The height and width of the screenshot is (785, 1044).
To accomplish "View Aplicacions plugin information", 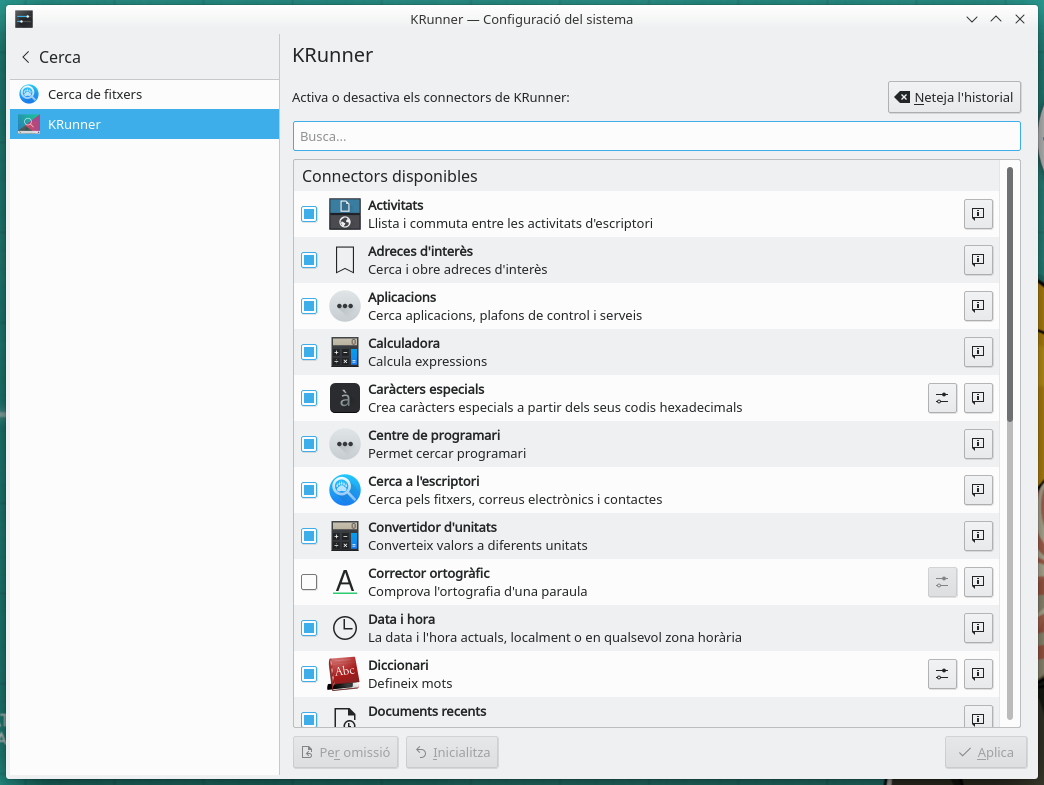I will [x=978, y=306].
